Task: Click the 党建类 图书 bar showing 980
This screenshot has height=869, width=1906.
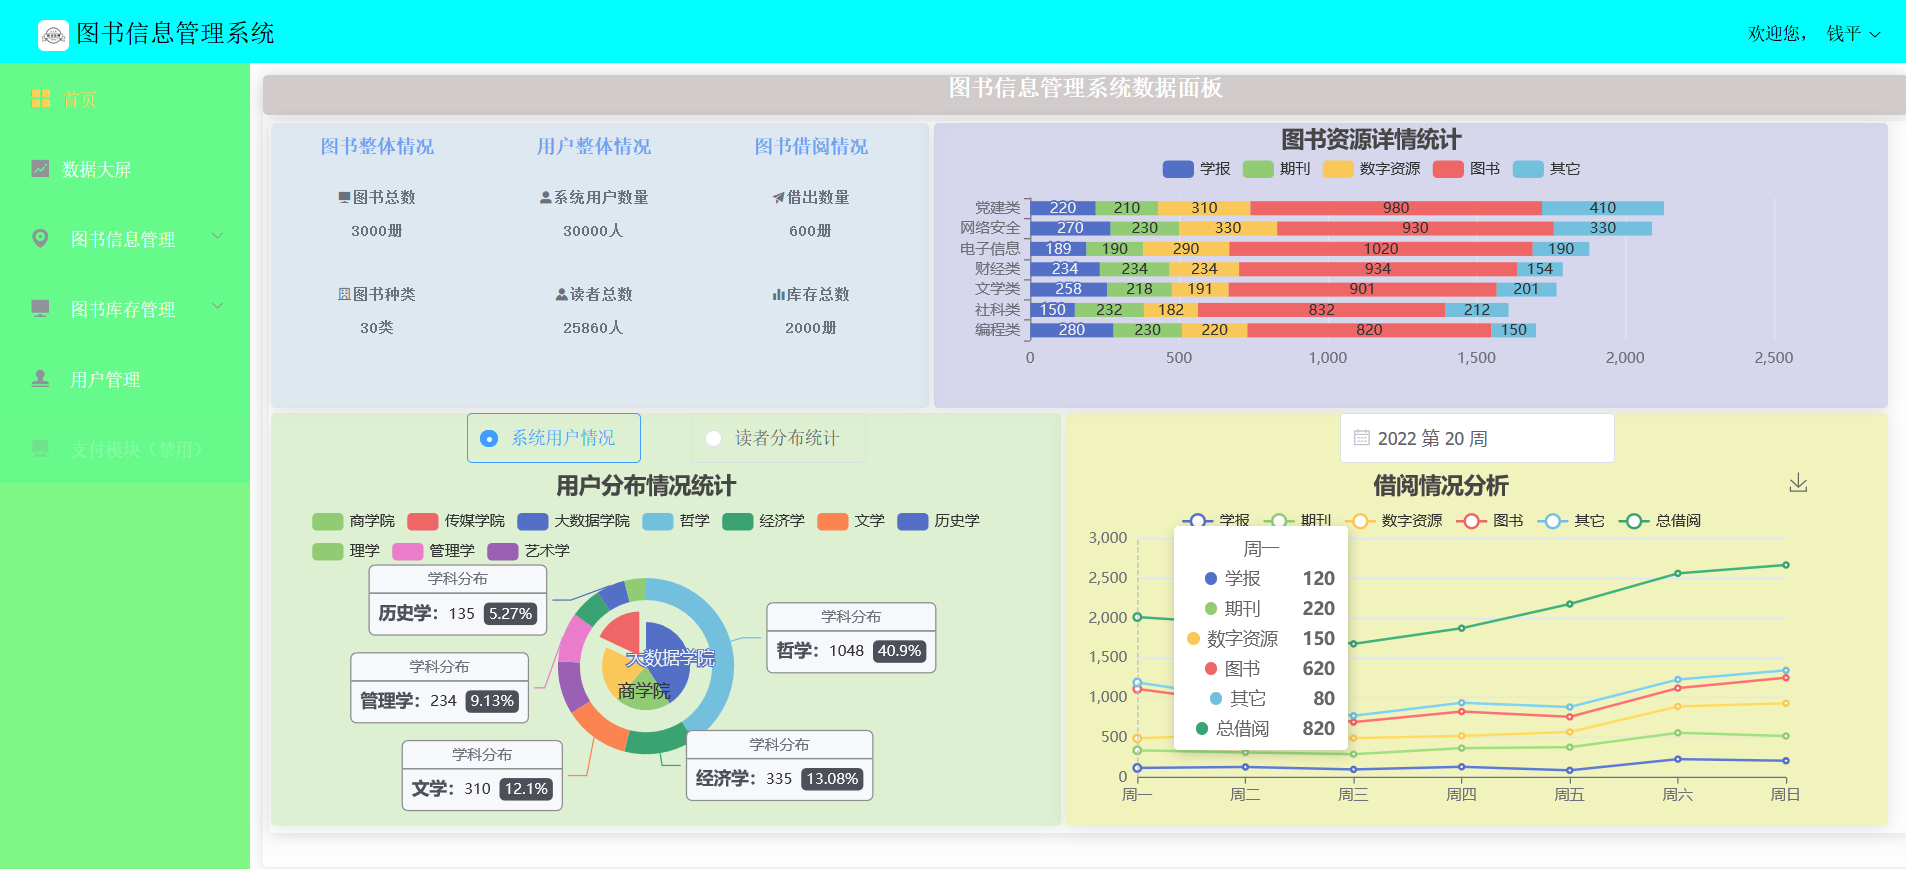Action: point(1395,208)
